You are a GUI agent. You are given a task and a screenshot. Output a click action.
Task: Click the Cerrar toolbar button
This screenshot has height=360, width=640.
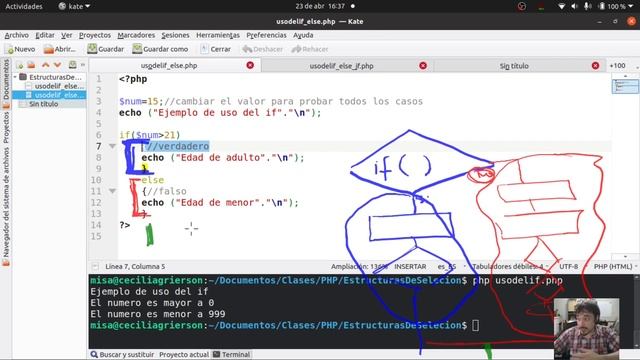[x=216, y=49]
